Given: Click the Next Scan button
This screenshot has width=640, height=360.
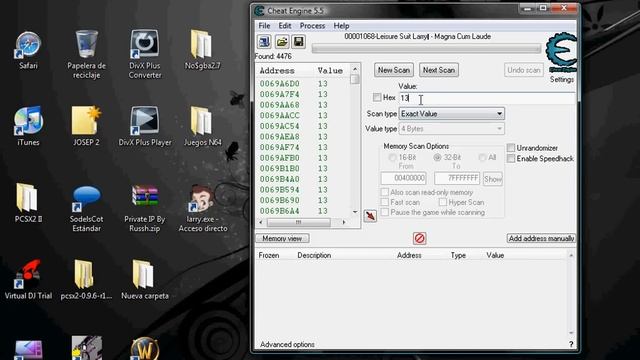Looking at the screenshot, I should tap(439, 70).
